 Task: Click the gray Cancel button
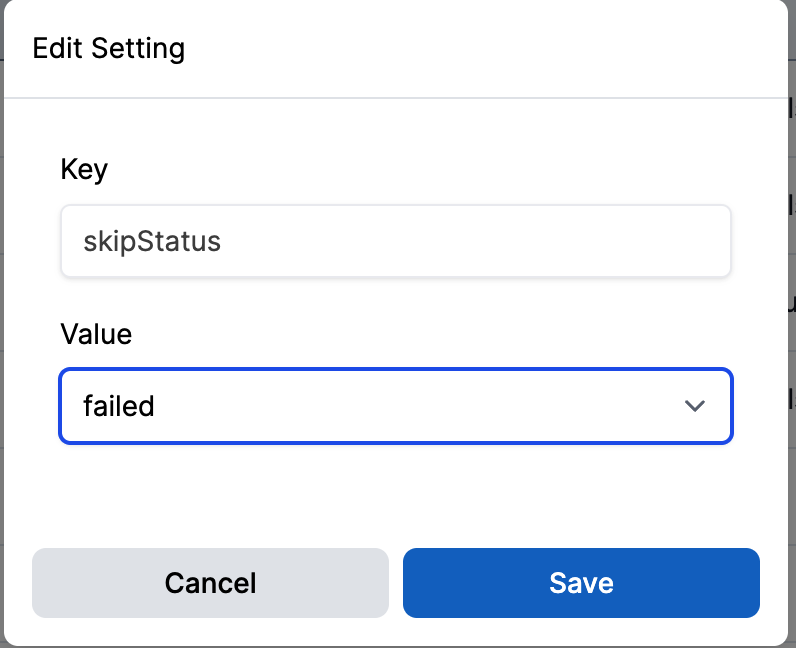(x=210, y=582)
